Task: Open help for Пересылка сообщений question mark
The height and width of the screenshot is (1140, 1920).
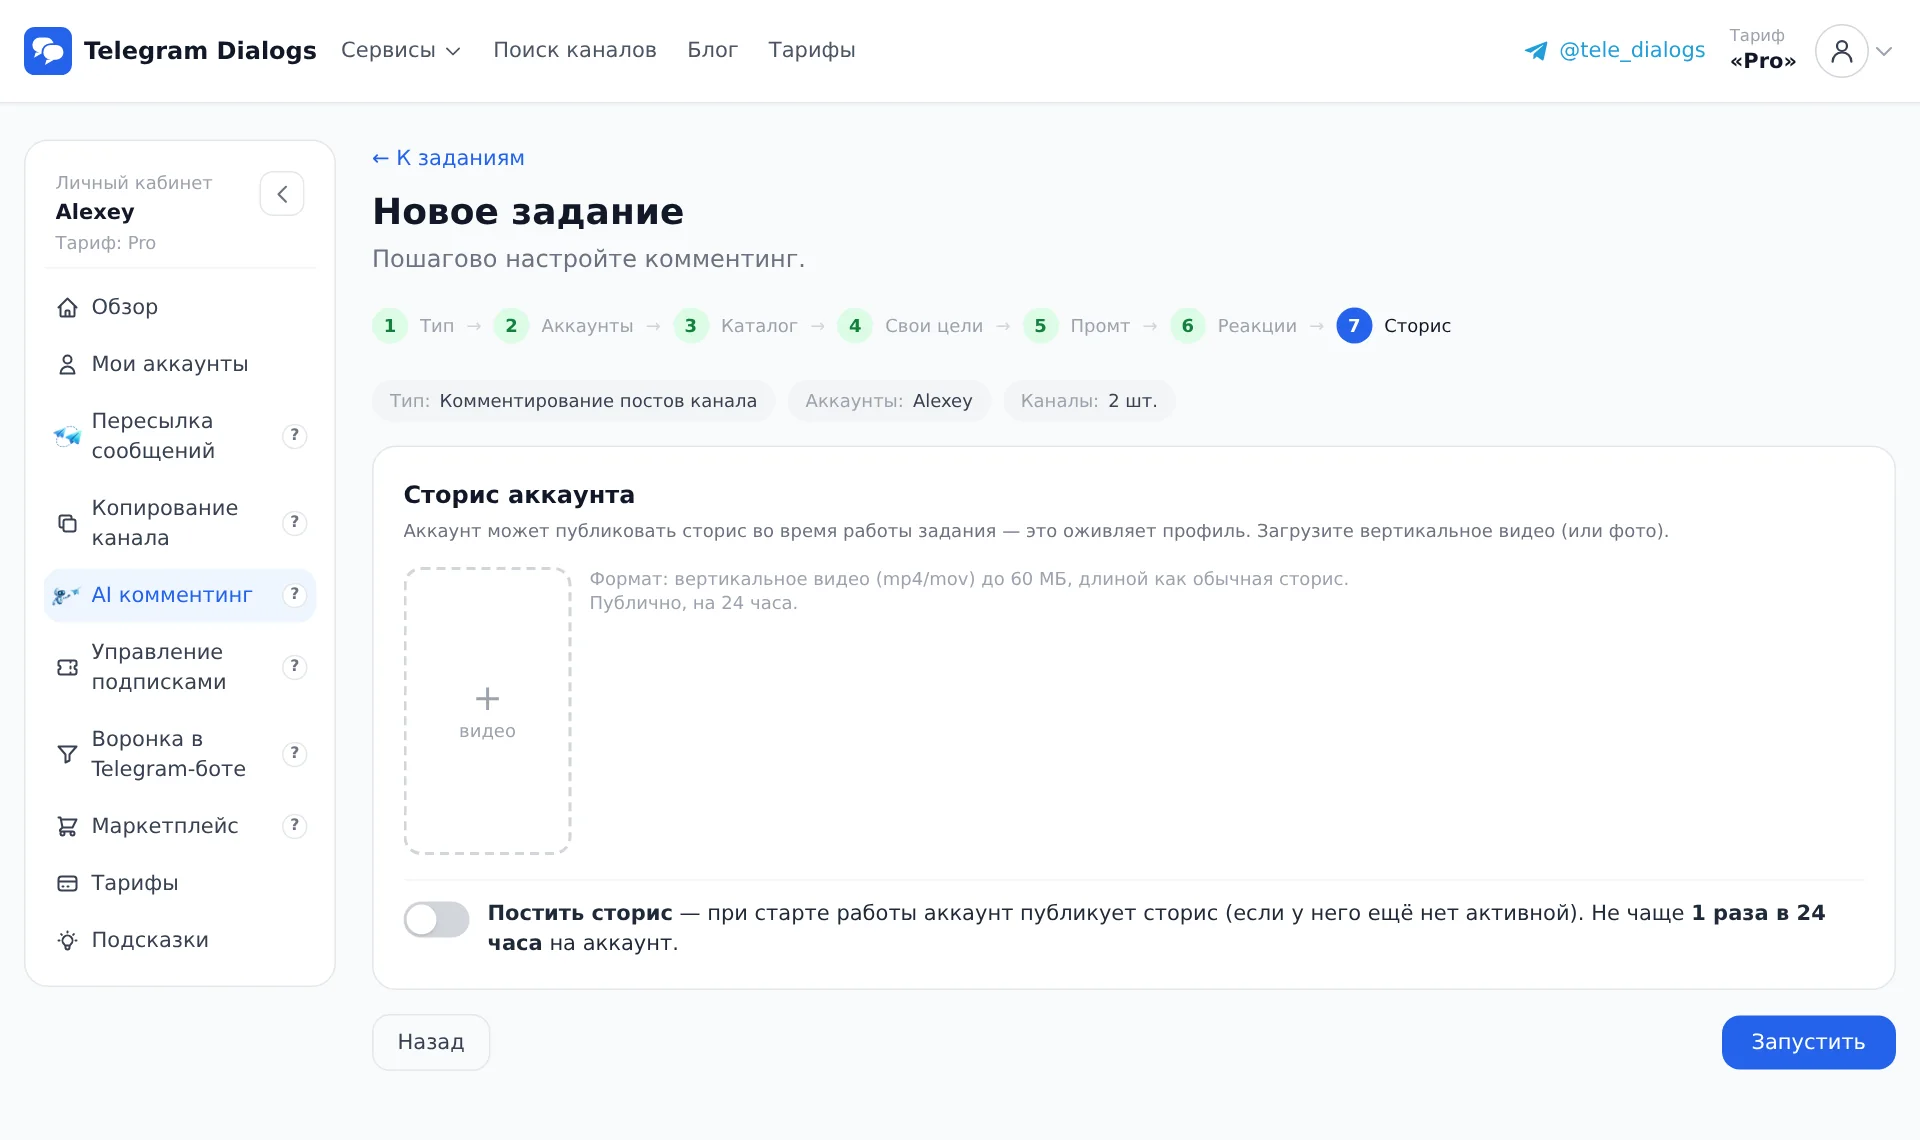Action: 294,436
